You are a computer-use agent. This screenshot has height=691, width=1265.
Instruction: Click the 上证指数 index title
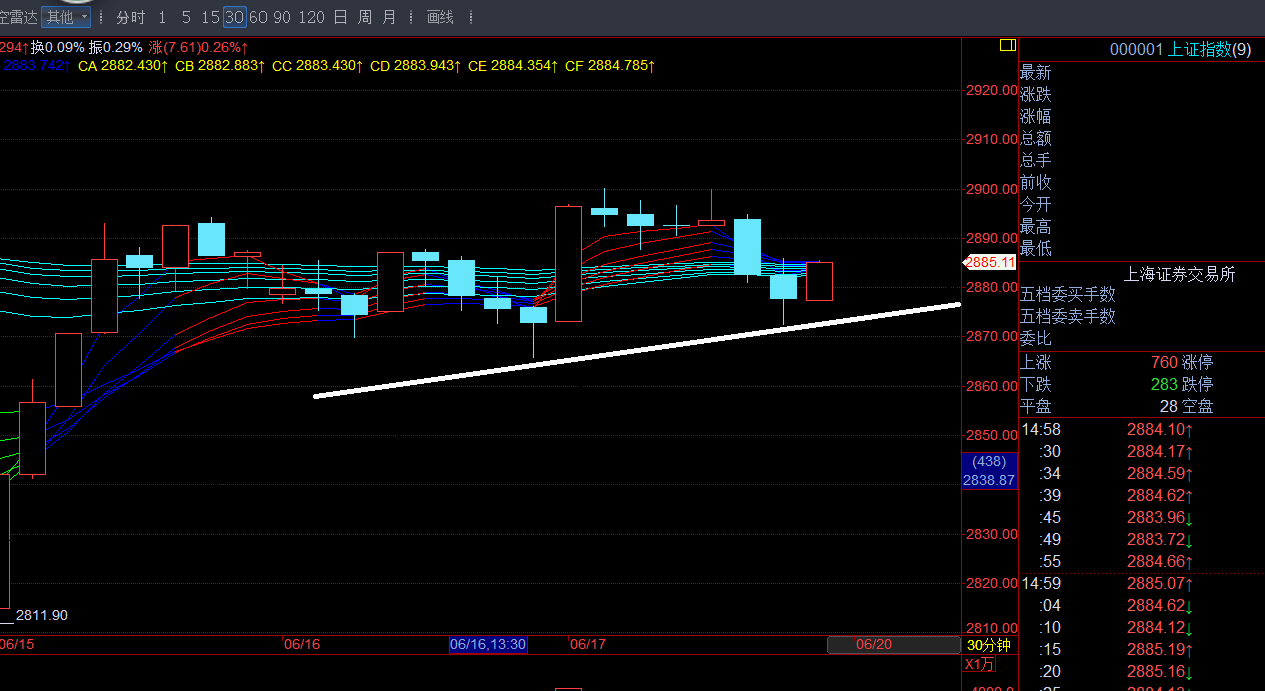[x=1198, y=50]
